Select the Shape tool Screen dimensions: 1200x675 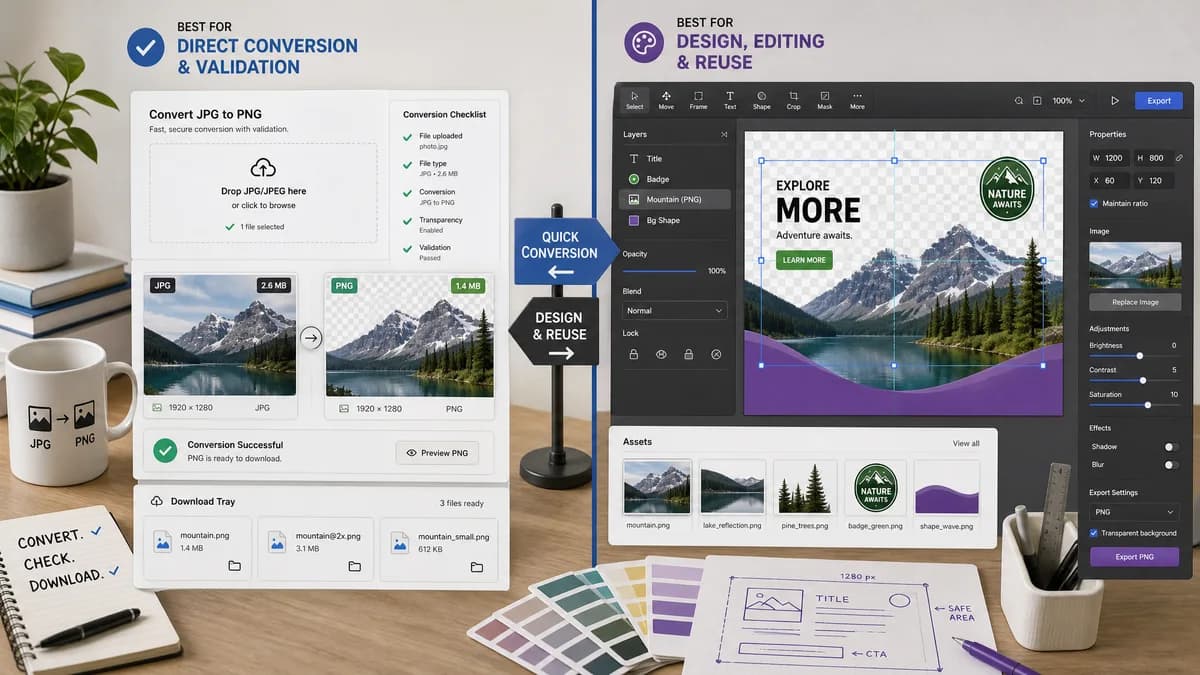click(x=761, y=100)
